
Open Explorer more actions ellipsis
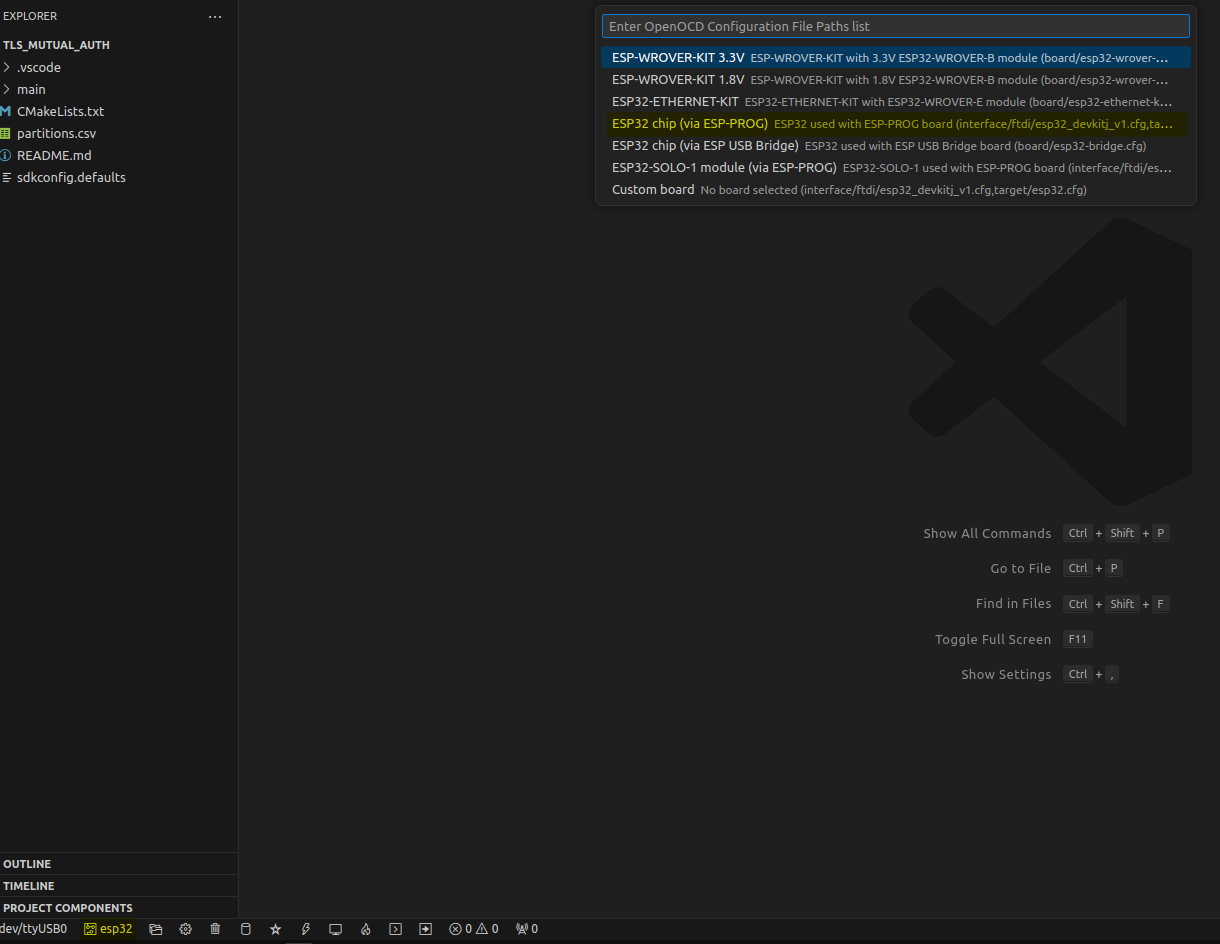pos(215,17)
